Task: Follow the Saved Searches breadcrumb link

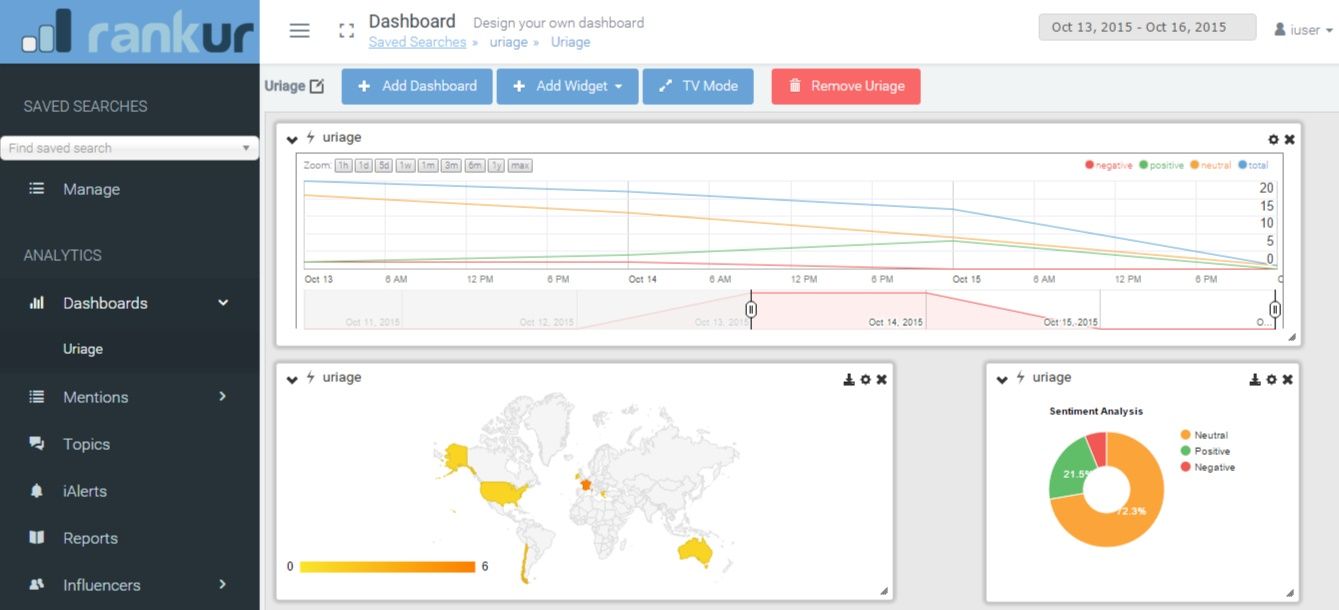Action: pos(417,42)
